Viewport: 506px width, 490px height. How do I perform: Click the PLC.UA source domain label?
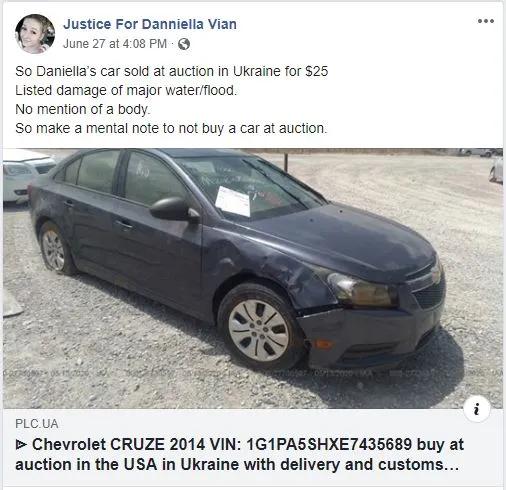(37, 424)
